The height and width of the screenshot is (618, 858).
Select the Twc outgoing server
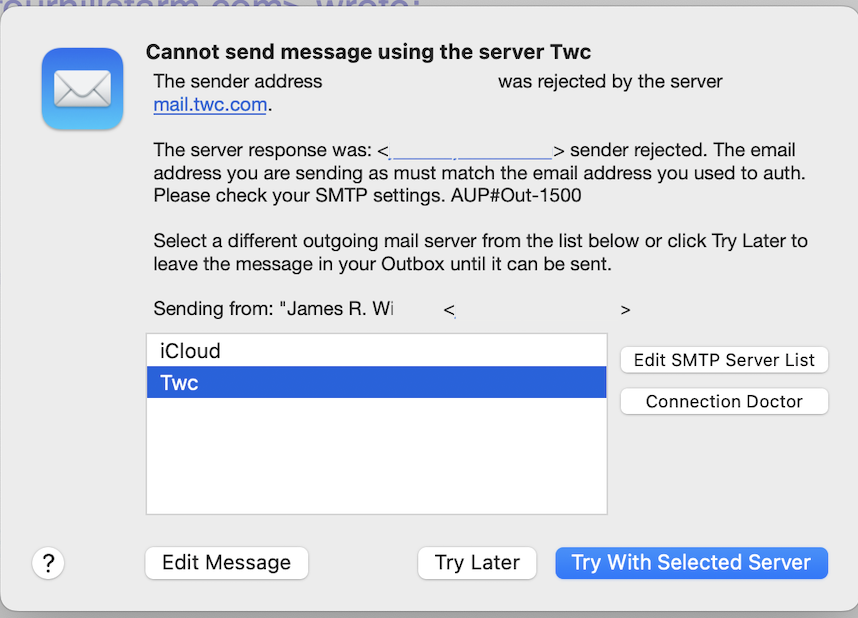300,382
